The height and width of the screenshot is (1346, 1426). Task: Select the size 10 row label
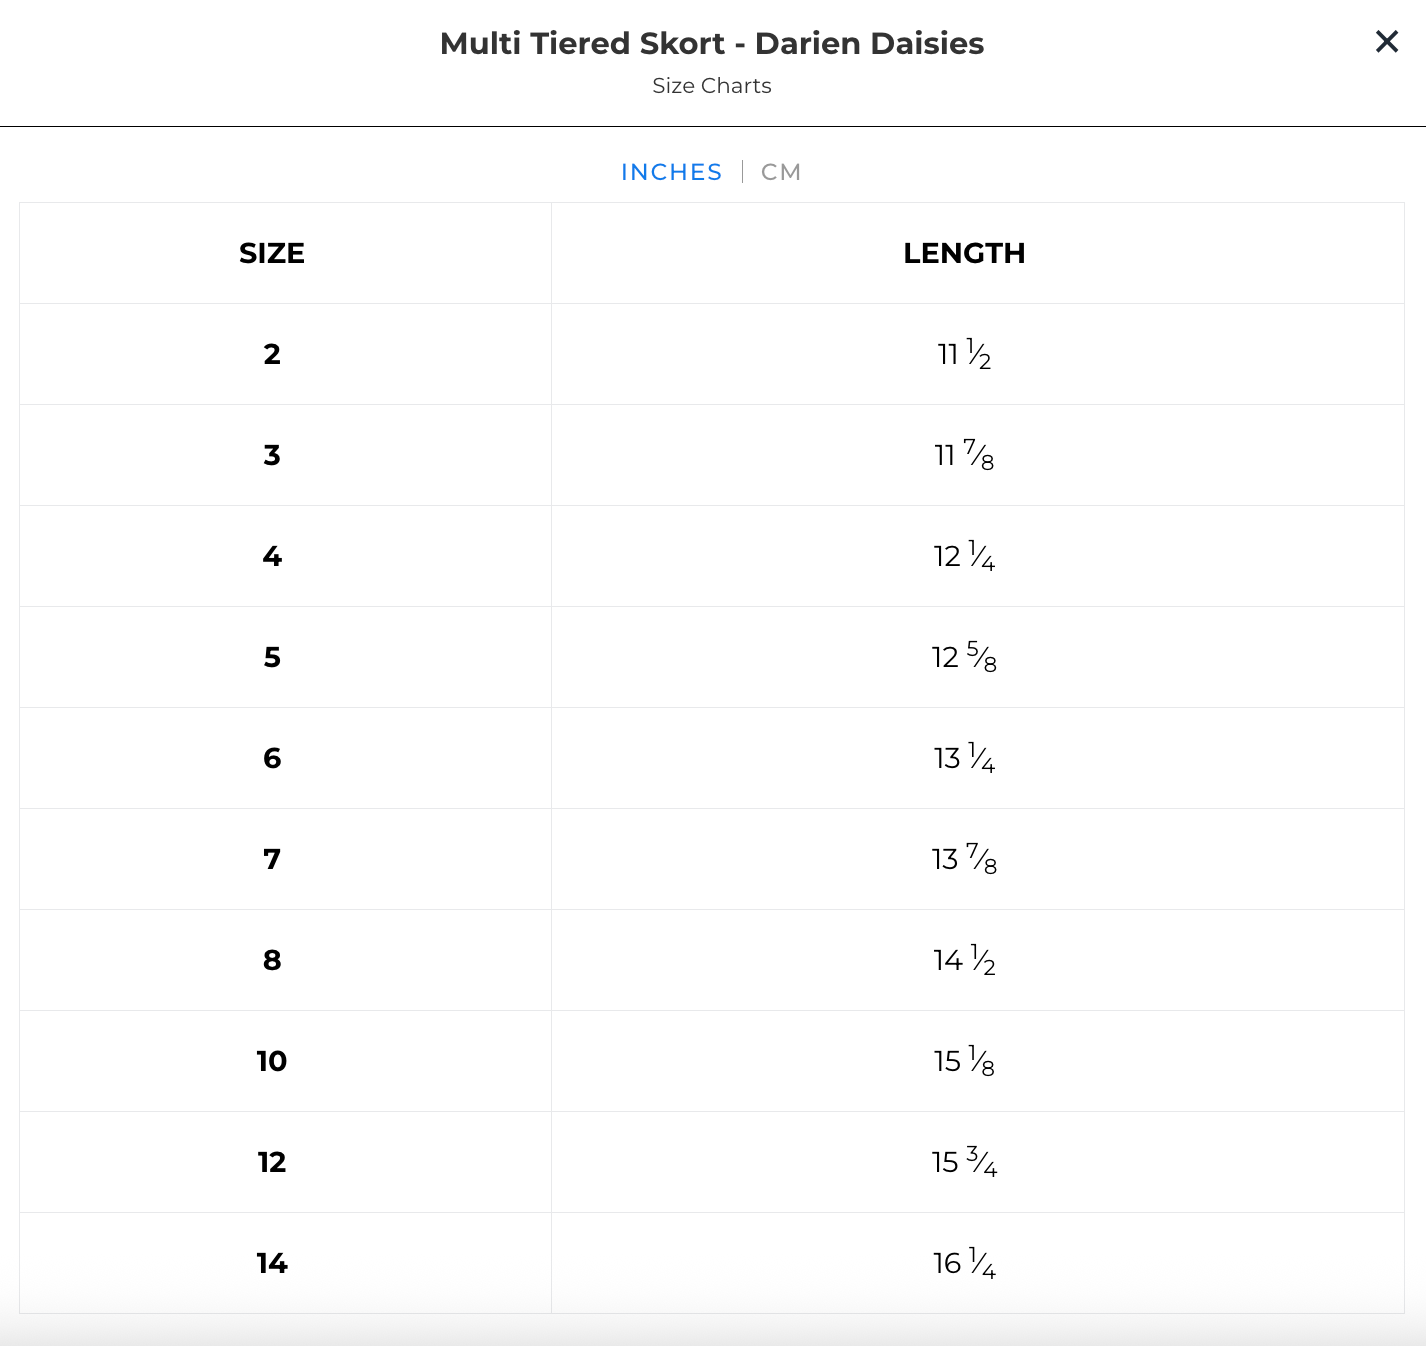[272, 1061]
